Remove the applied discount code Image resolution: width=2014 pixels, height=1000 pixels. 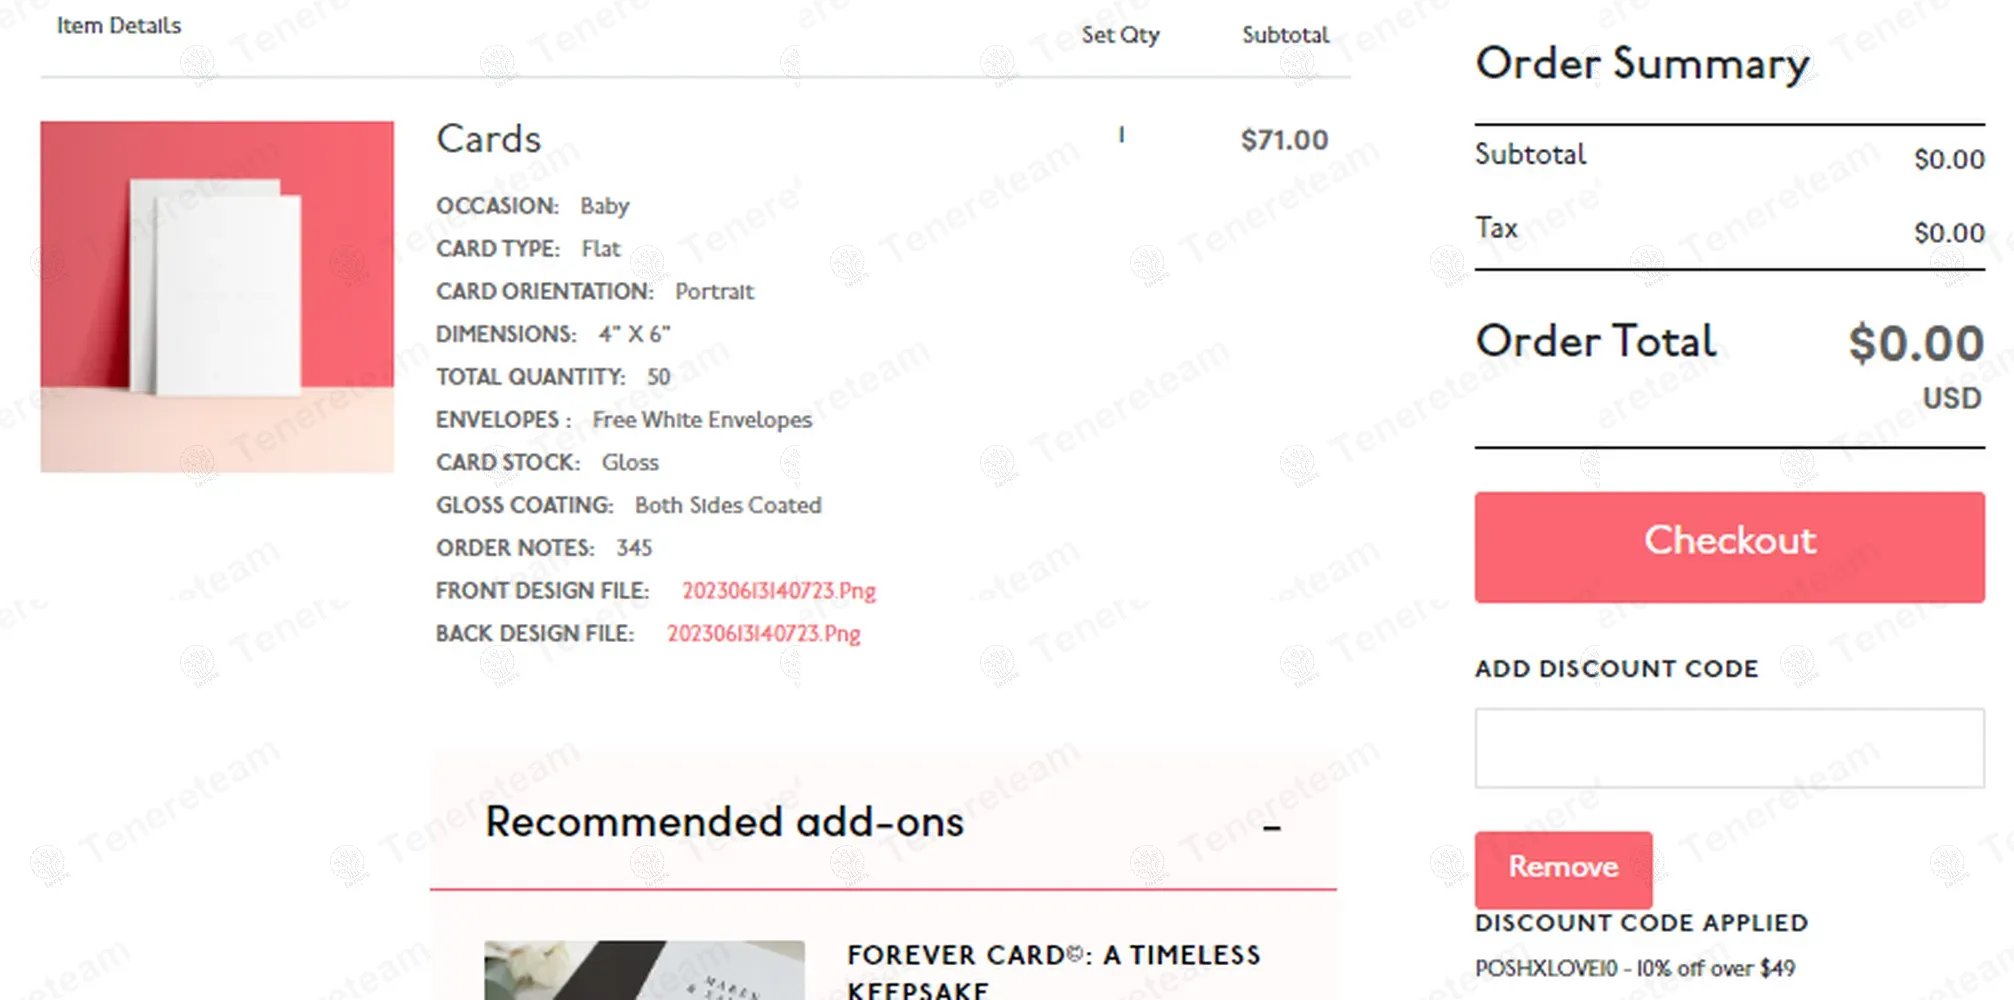pos(1562,867)
